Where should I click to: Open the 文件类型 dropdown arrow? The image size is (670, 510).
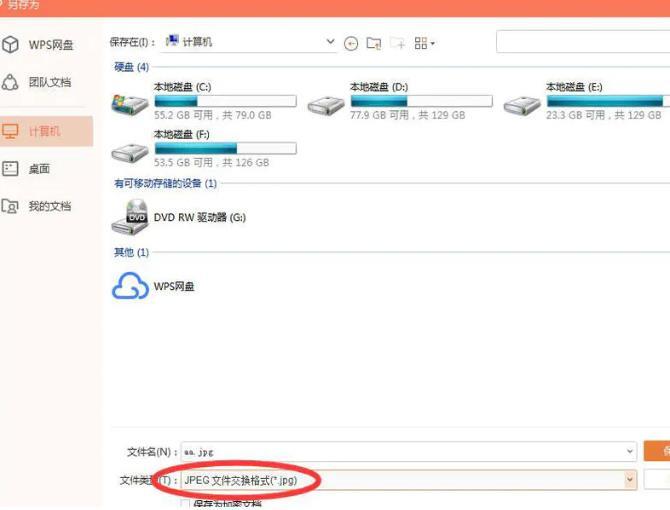click(629, 480)
